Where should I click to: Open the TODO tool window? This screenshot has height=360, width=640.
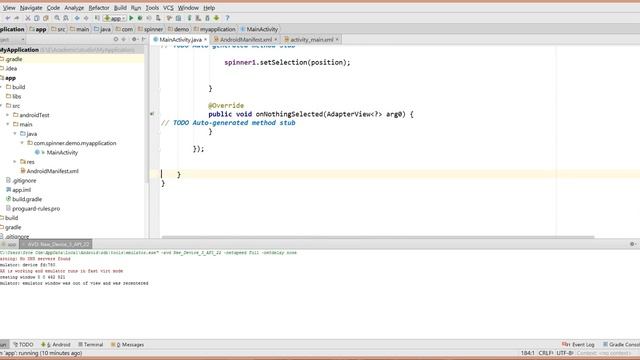(x=23, y=344)
